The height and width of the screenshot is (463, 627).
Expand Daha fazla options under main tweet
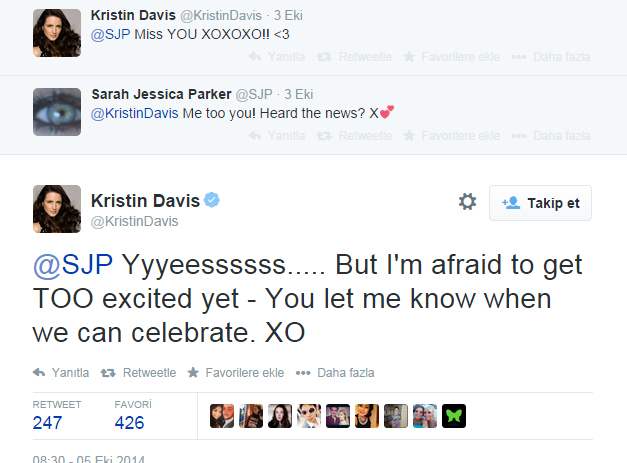coord(335,373)
